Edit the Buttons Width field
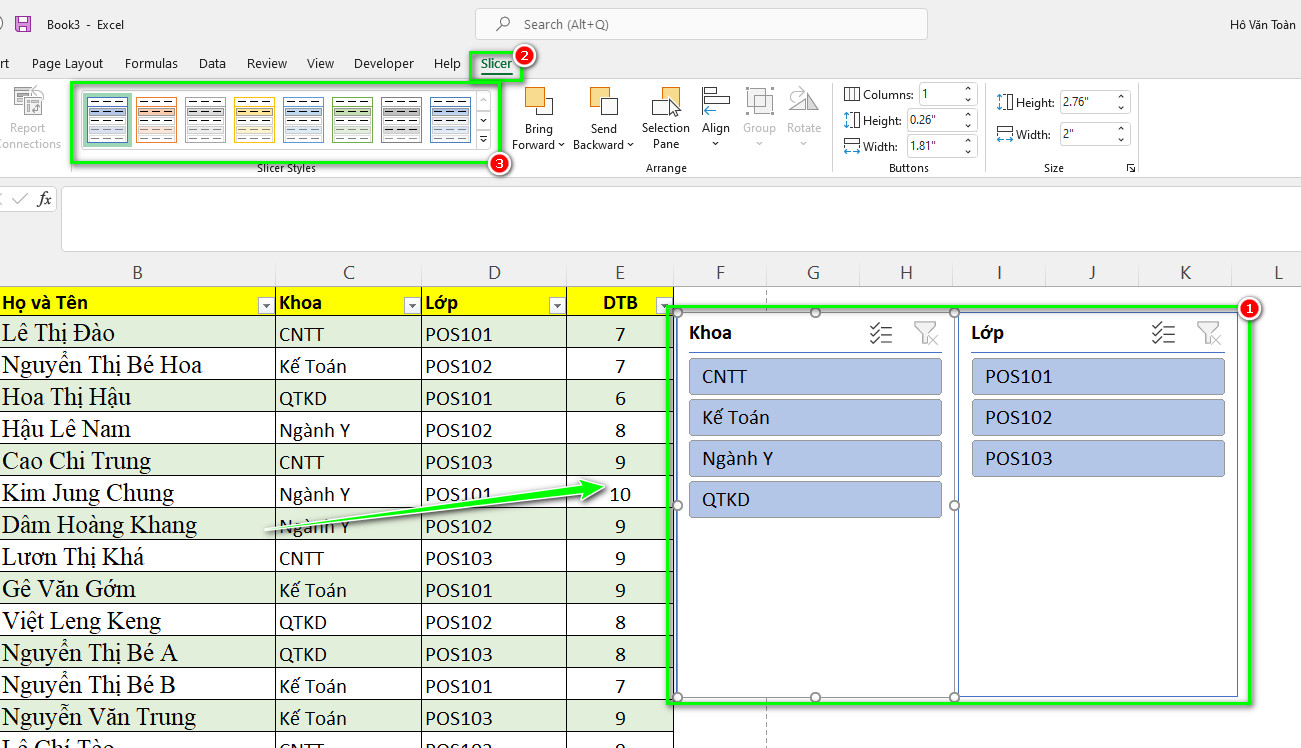The height and width of the screenshot is (748, 1301). 932,146
